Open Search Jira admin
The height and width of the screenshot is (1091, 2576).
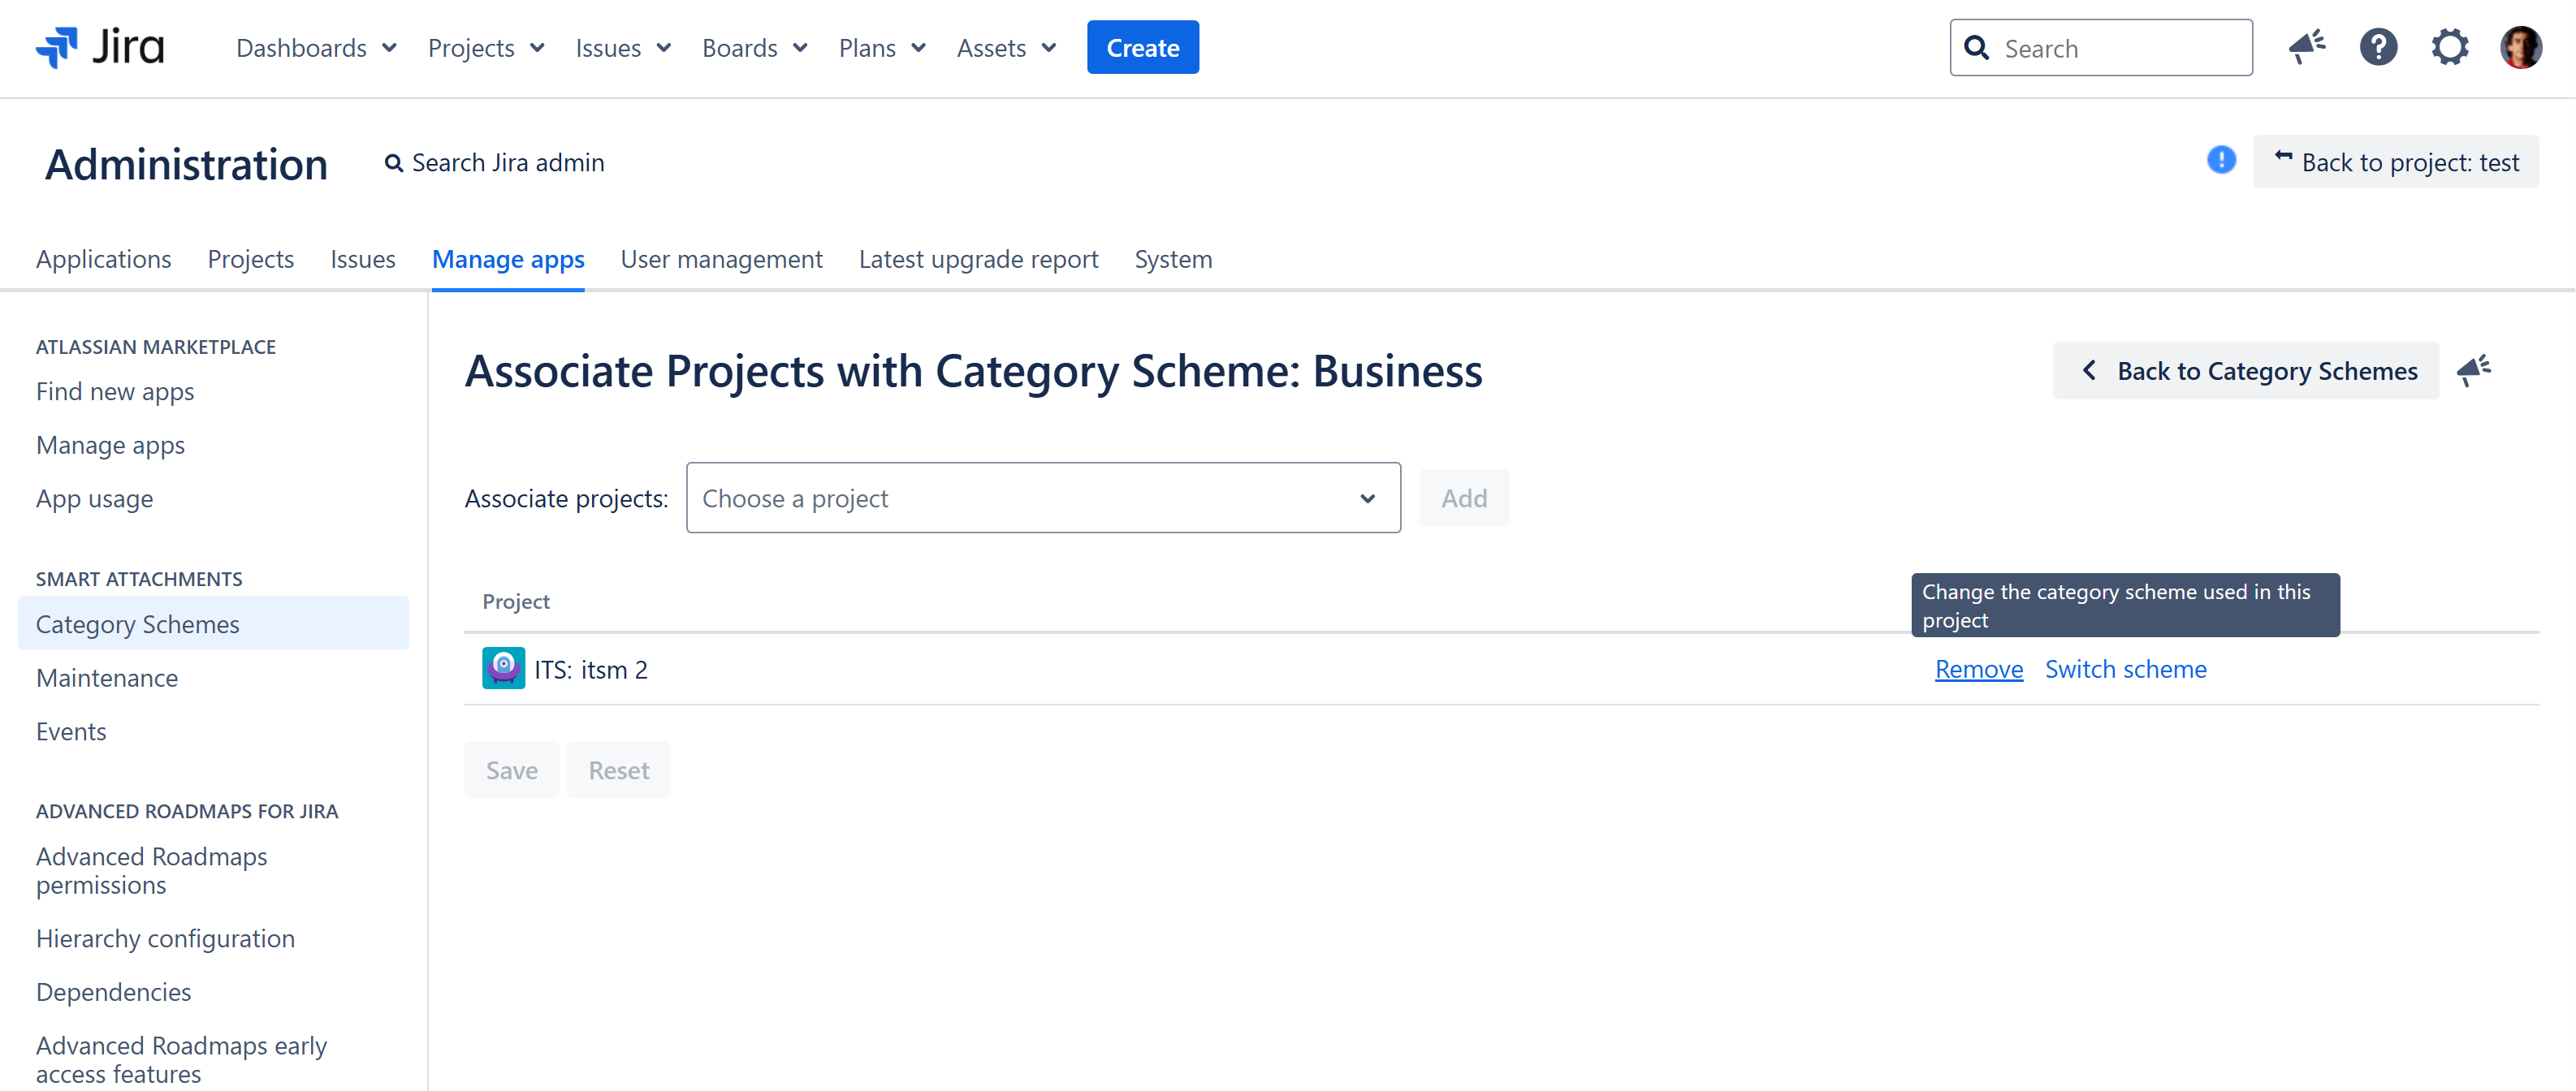click(x=495, y=163)
